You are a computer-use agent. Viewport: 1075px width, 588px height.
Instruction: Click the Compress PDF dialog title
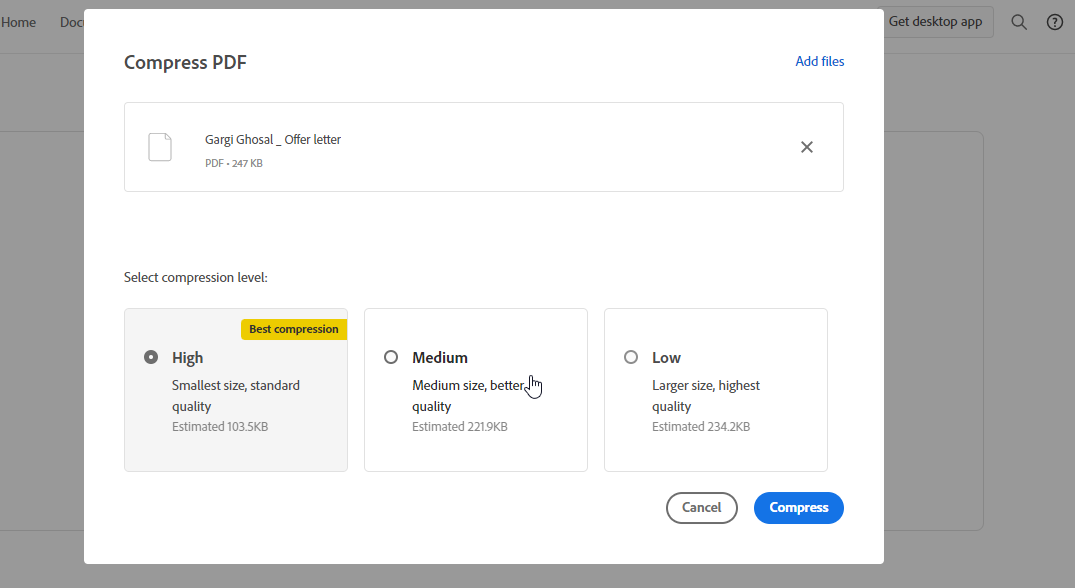185,62
